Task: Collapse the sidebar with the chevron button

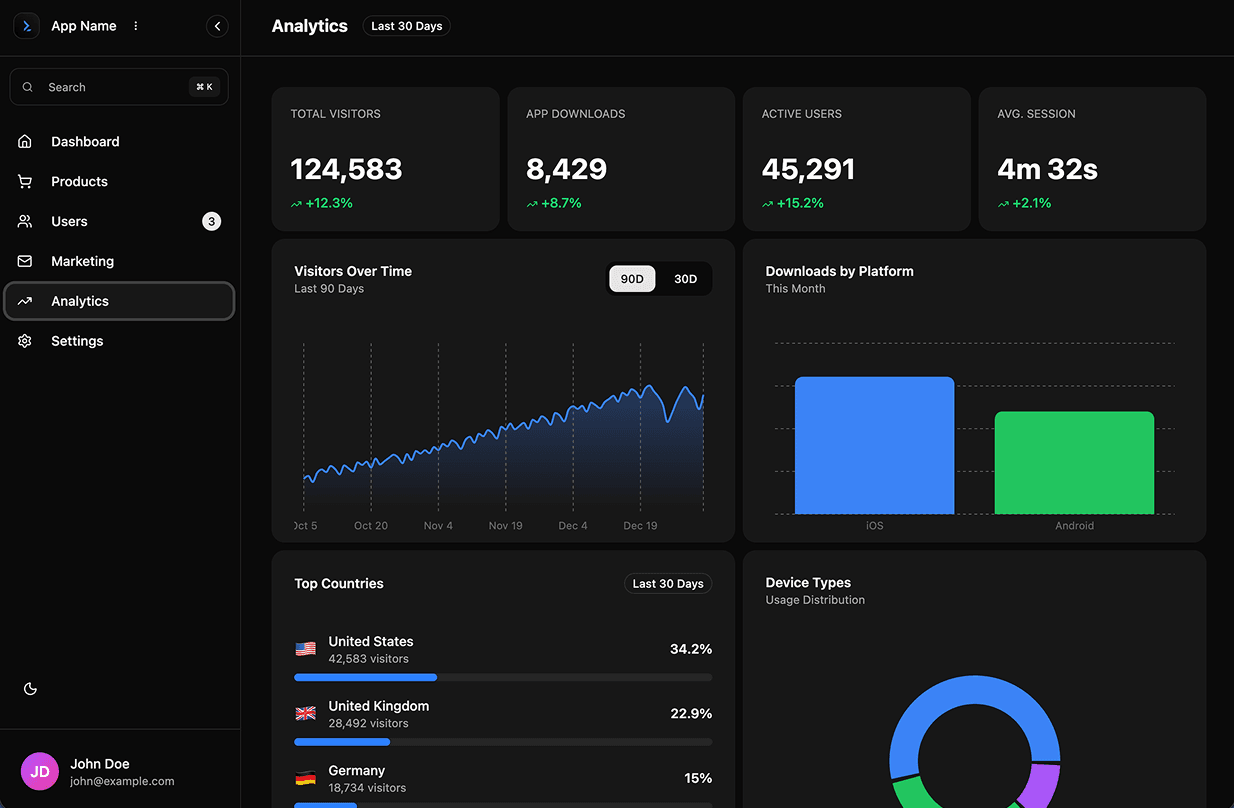Action: click(x=217, y=26)
